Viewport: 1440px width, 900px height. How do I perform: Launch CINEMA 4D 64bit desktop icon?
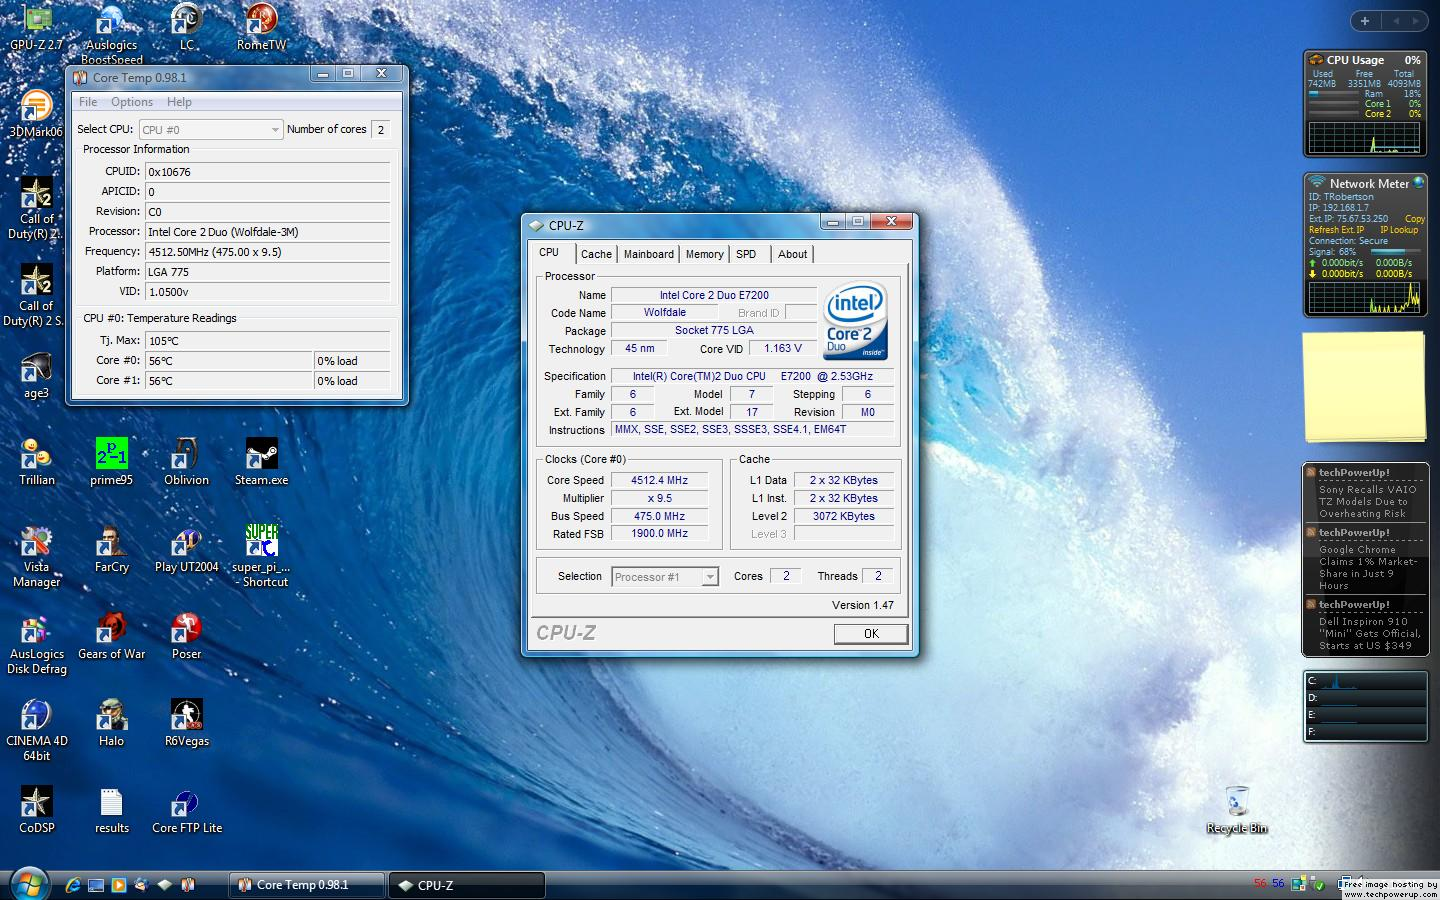pyautogui.click(x=36, y=731)
